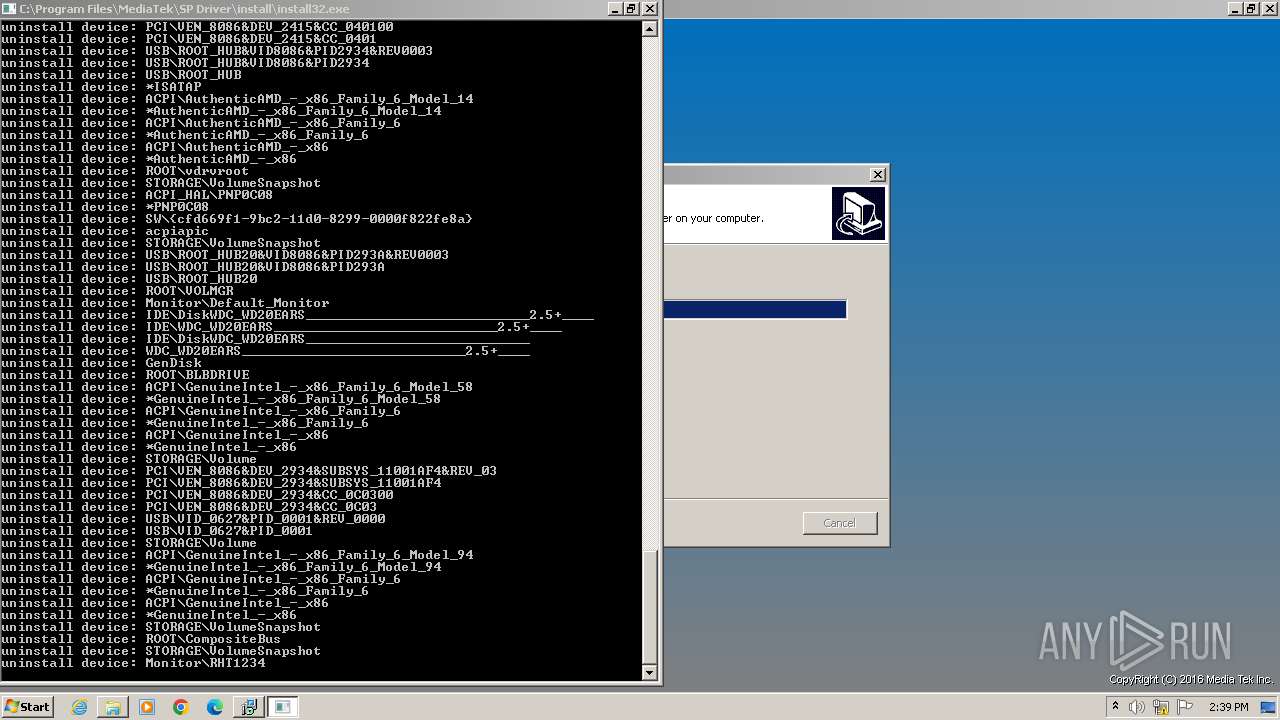The height and width of the screenshot is (720, 1280).
Task: Click the line 'uninstall device: ROOT\VOLMGR'
Action: click(x=117, y=291)
